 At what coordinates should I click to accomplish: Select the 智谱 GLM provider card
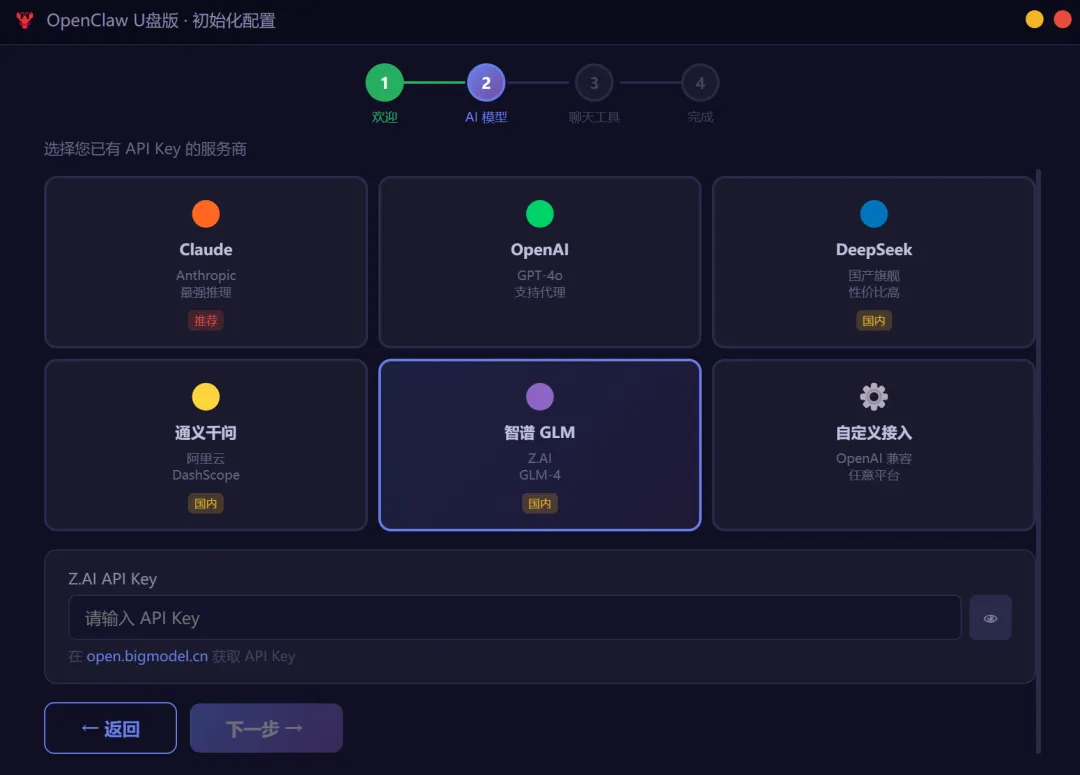(x=540, y=445)
